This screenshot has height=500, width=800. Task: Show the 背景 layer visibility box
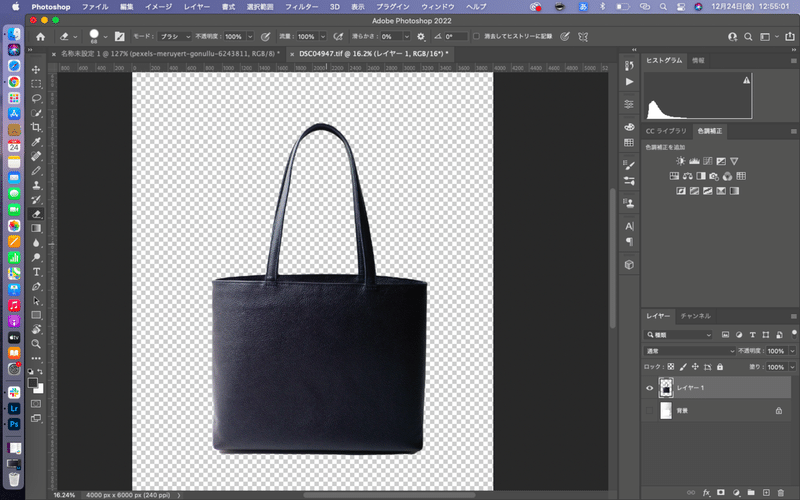(650, 411)
